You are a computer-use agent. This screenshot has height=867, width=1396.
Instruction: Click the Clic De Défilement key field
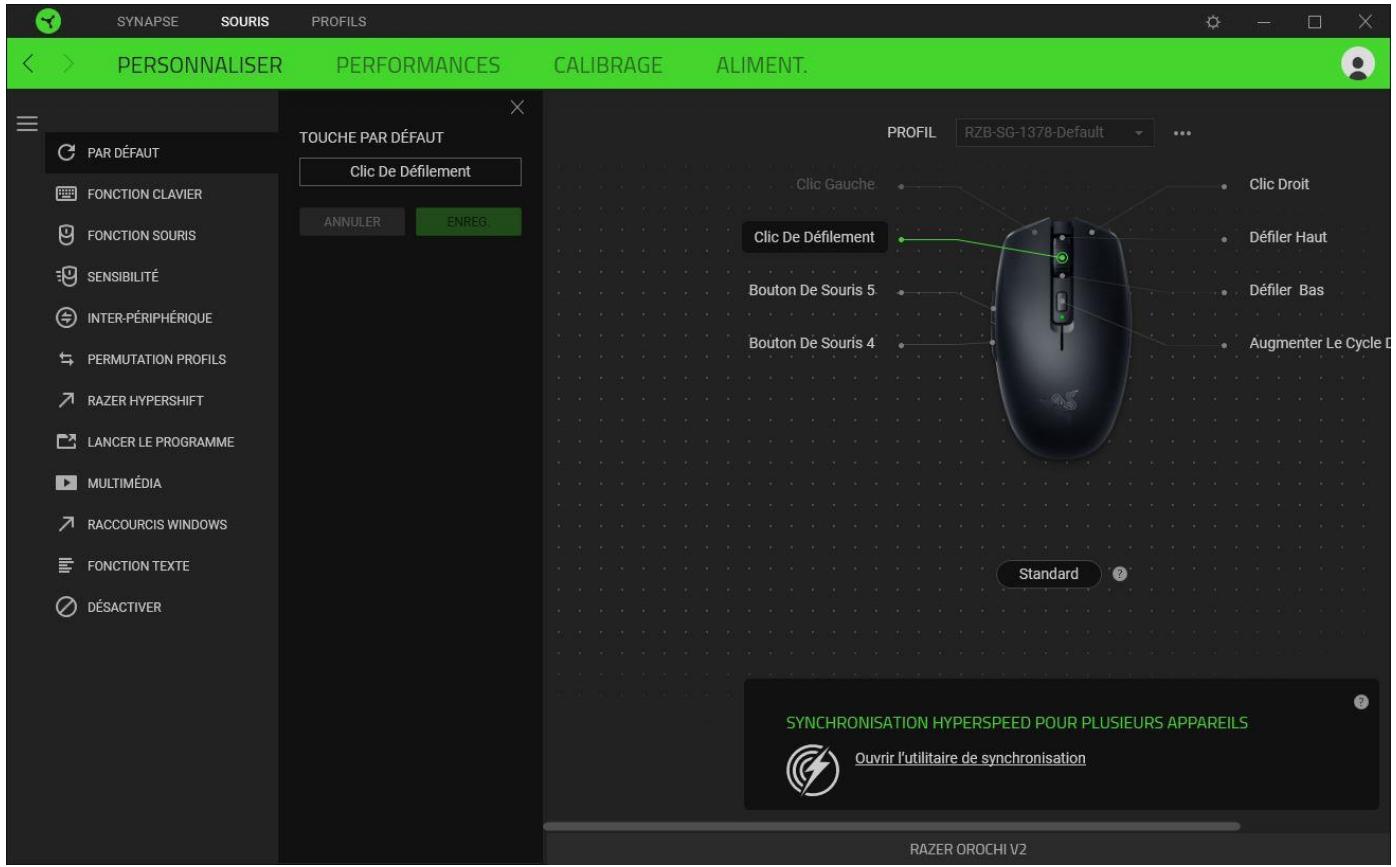click(410, 172)
